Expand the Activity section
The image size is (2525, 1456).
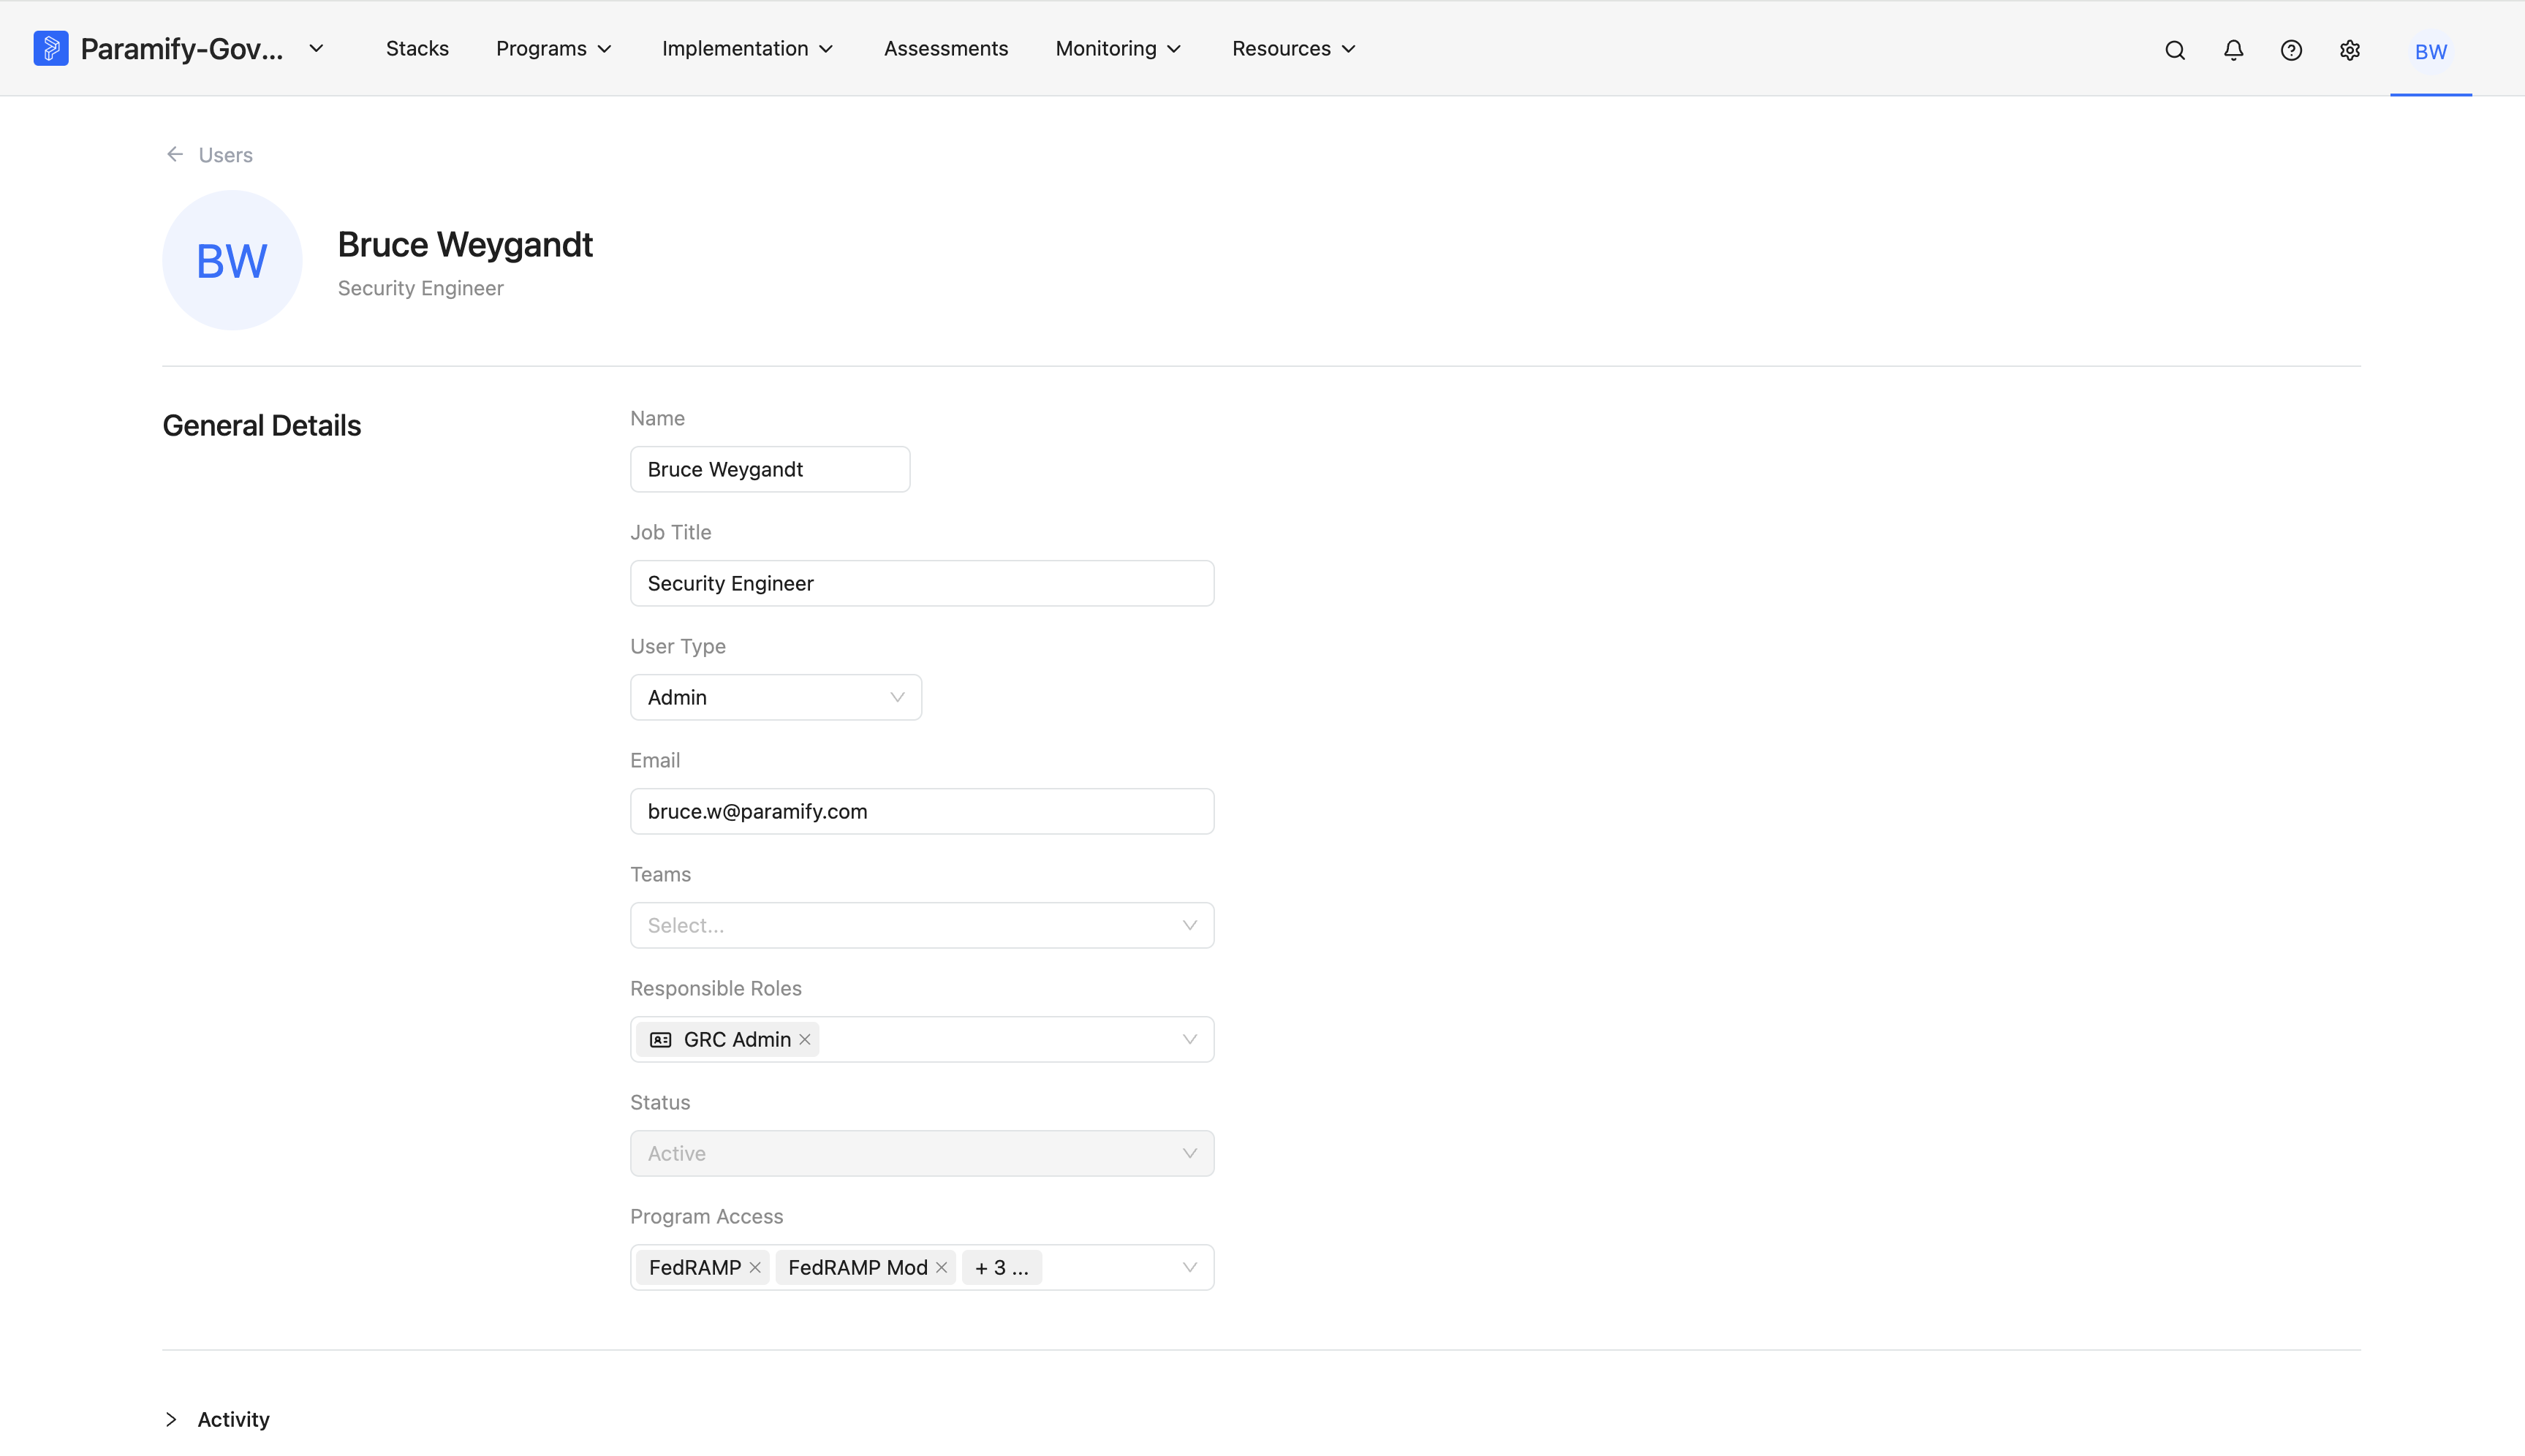pyautogui.click(x=171, y=1419)
